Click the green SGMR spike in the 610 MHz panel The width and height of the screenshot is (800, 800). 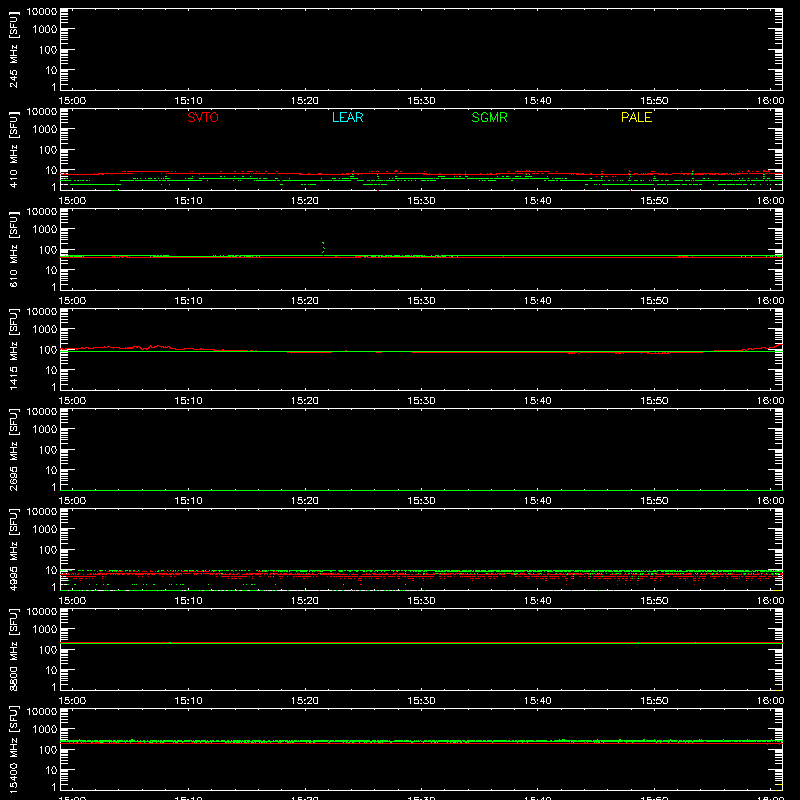(x=323, y=248)
